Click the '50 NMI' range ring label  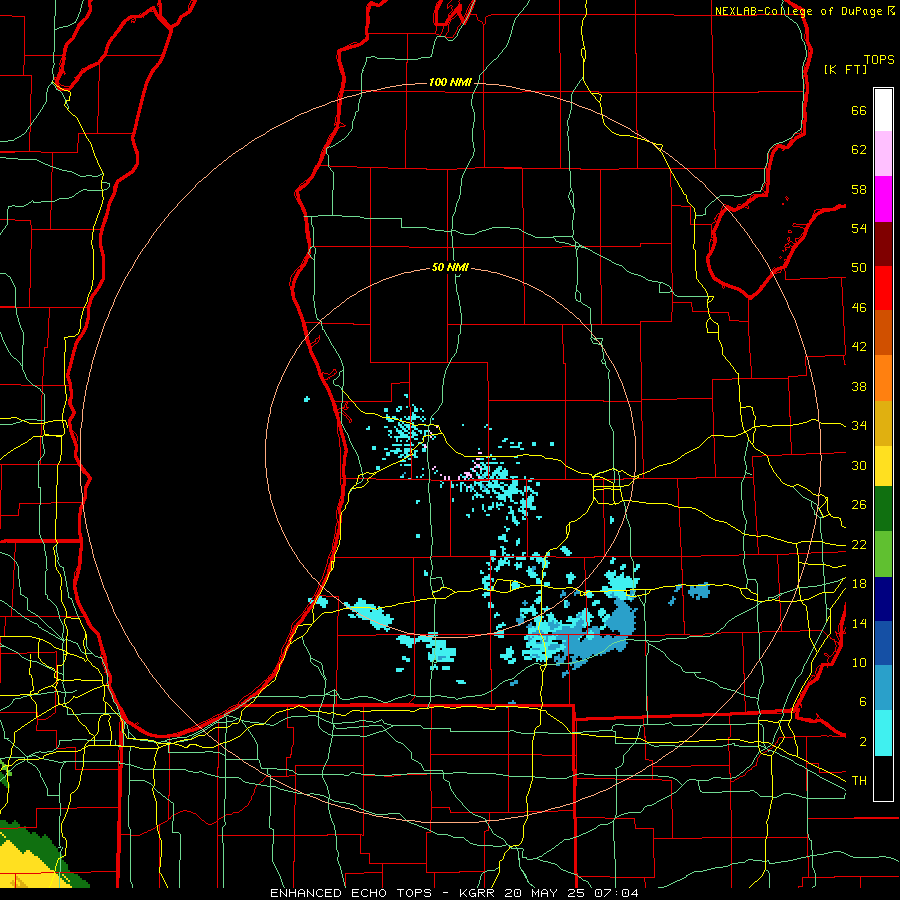coord(451,267)
